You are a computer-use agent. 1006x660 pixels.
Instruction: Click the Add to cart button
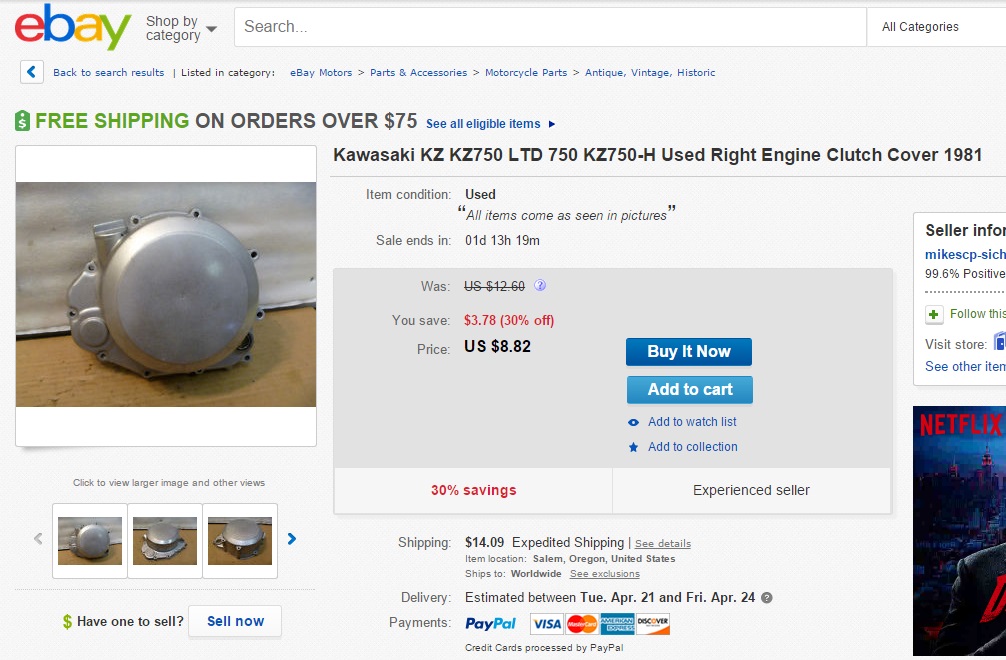click(x=689, y=390)
